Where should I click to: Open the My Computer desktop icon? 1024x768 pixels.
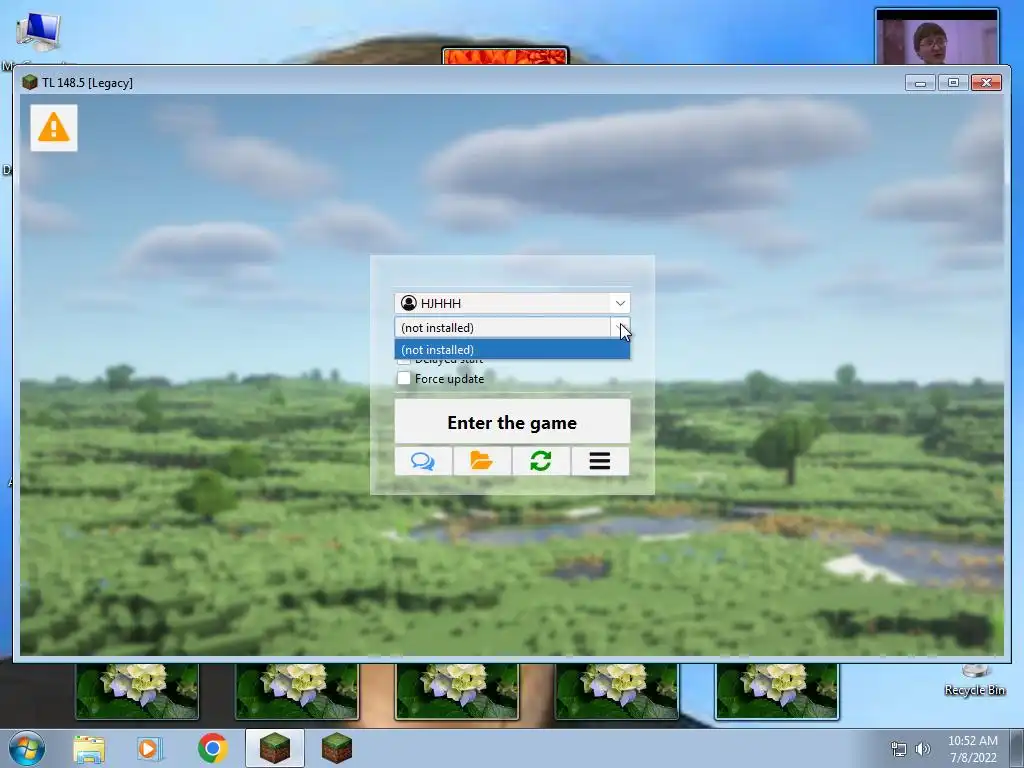(38, 33)
